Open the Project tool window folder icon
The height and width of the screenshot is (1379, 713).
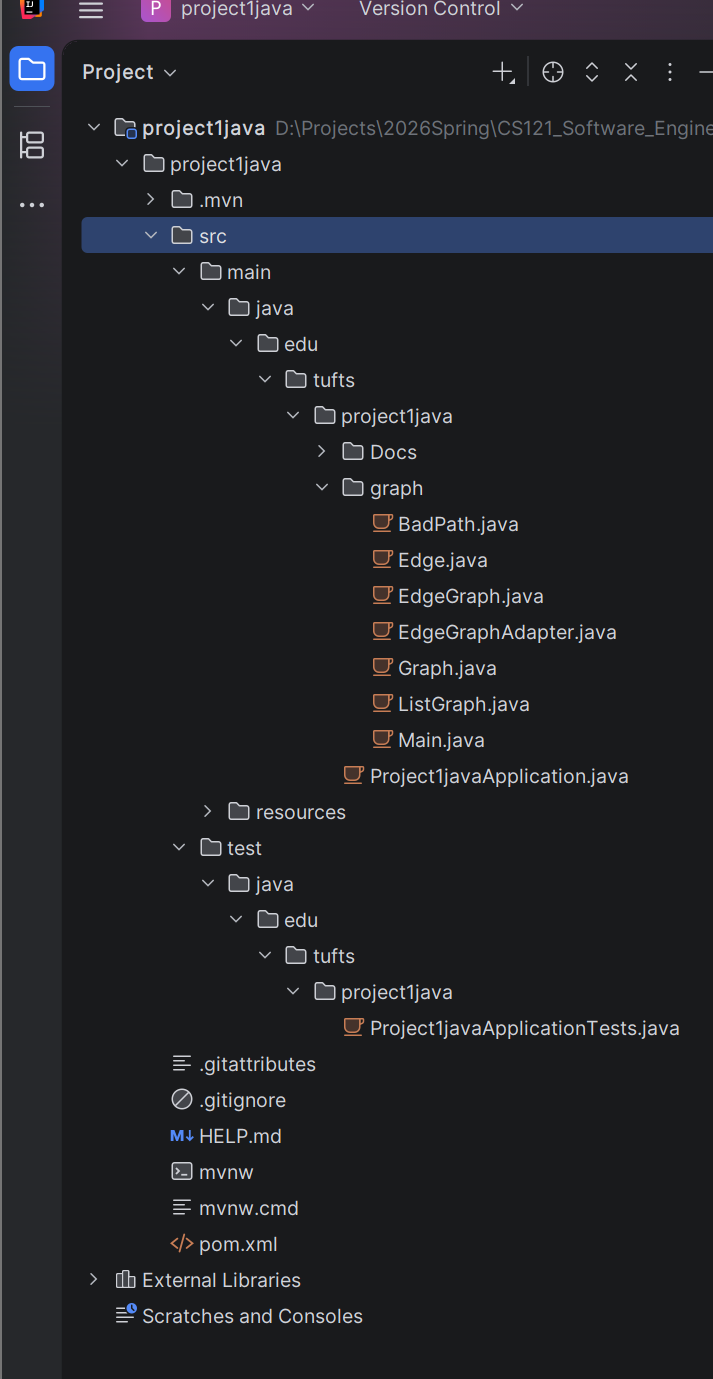(x=32, y=69)
